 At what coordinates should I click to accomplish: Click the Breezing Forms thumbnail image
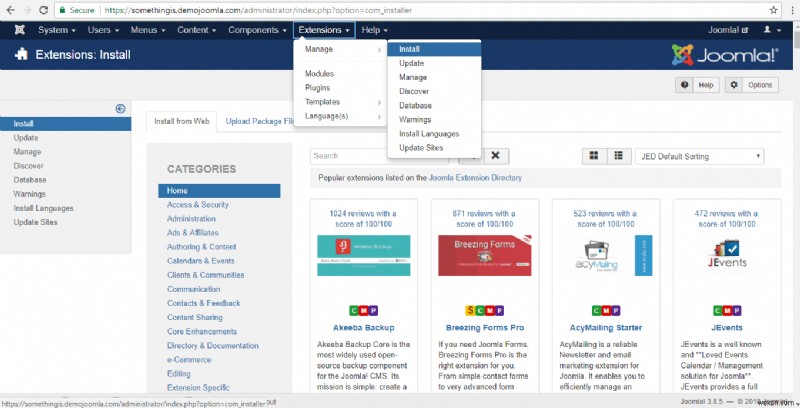(485, 255)
